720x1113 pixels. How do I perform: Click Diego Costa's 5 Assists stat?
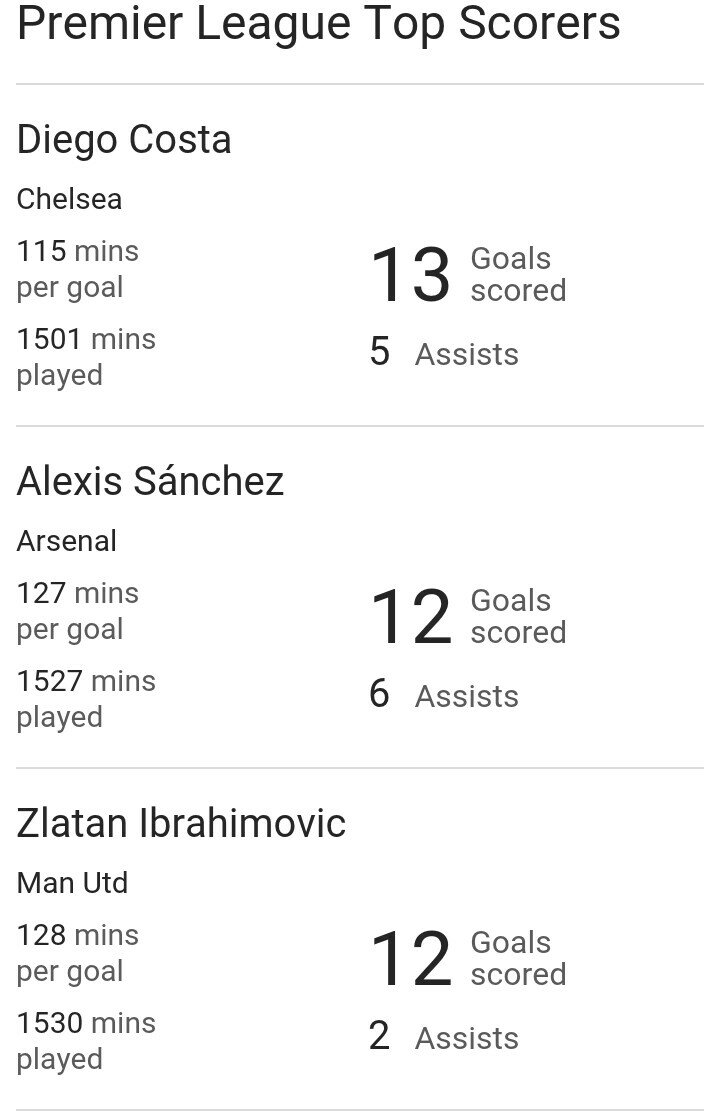(443, 353)
